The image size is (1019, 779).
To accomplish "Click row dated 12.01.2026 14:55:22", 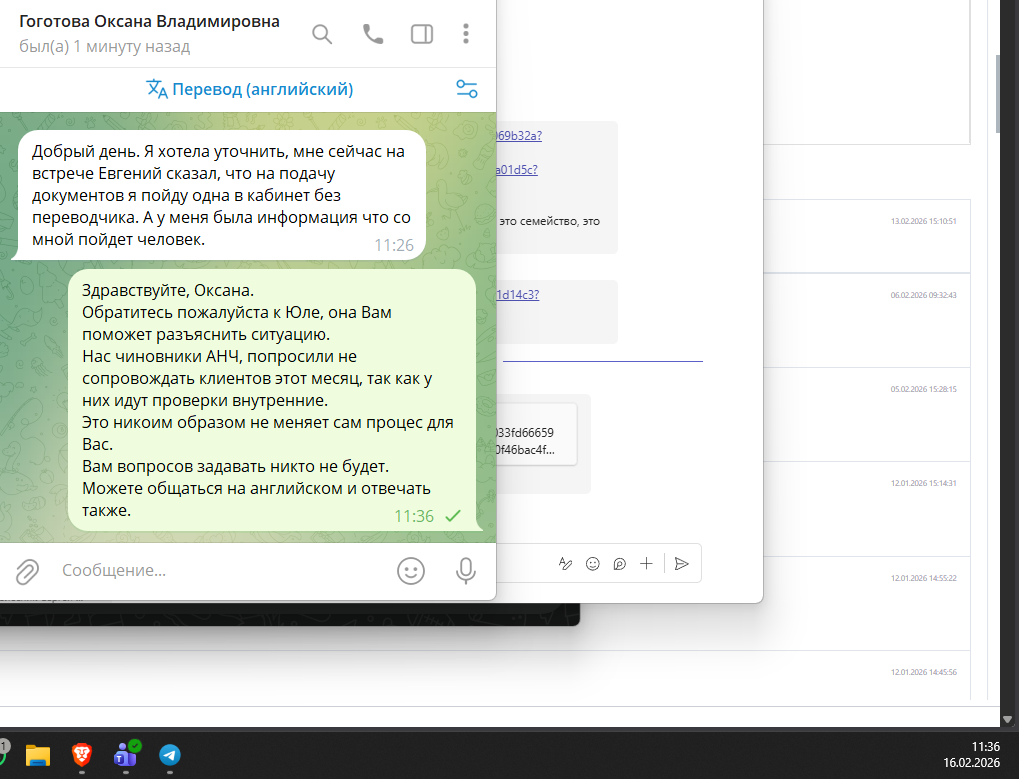I will click(866, 604).
